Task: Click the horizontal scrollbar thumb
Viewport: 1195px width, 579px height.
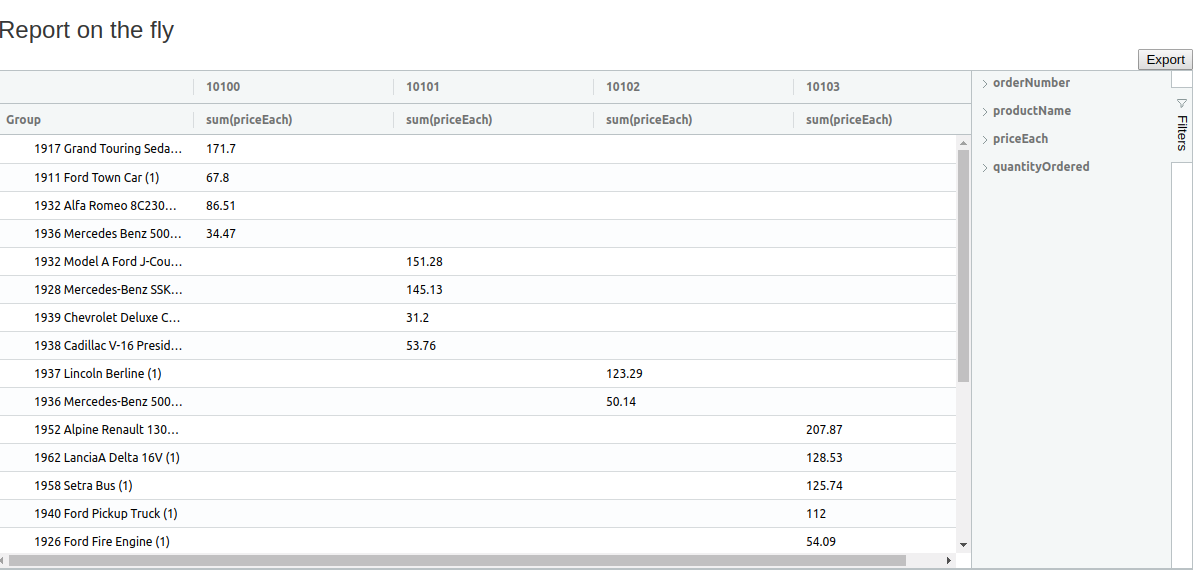Action: (x=457, y=561)
